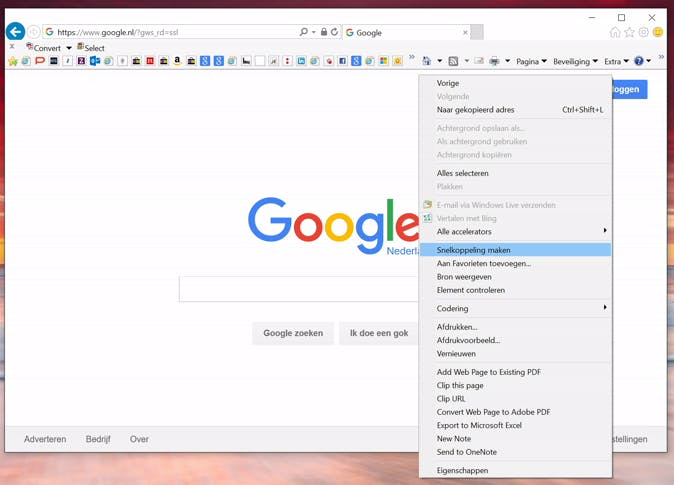
Task: Show more favorites with the overflow chevron
Action: pyautogui.click(x=411, y=57)
